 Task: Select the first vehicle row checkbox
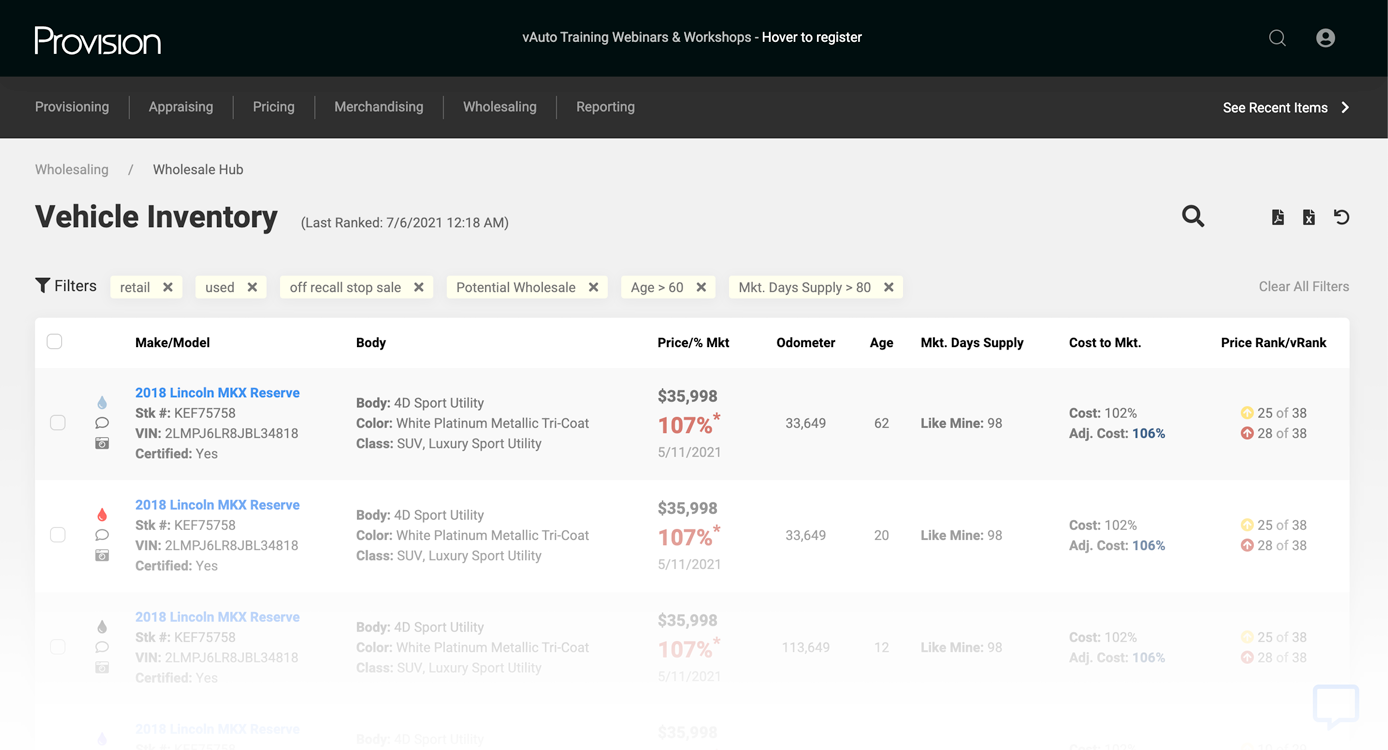pyautogui.click(x=57, y=423)
